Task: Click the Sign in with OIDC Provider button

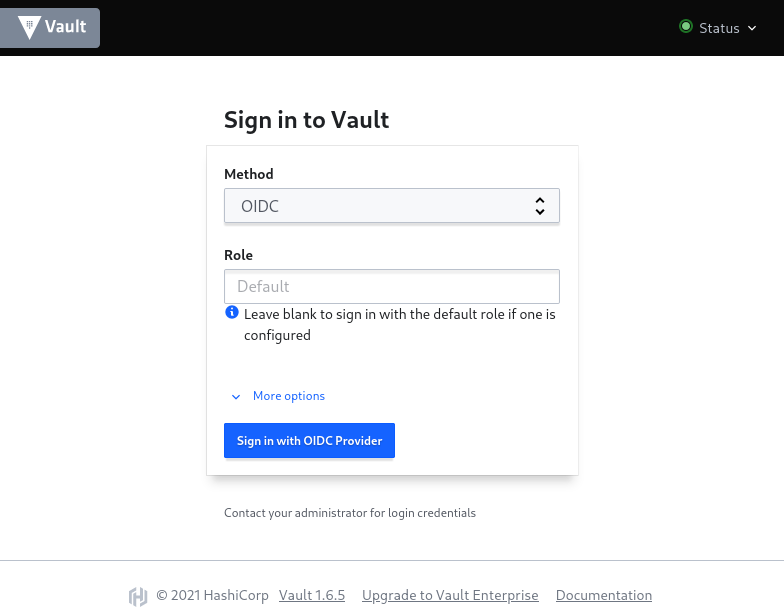Action: point(309,440)
